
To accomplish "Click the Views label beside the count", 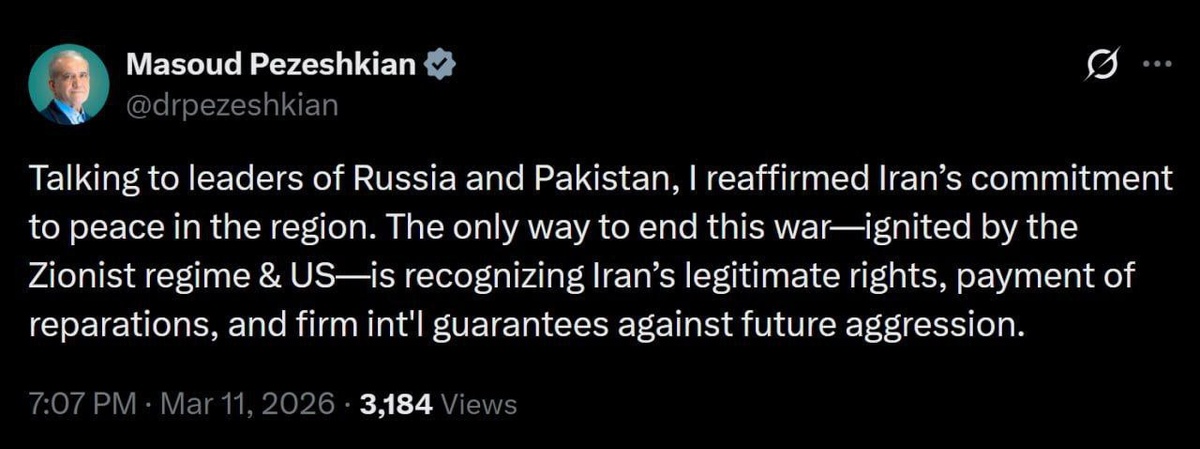I will (x=479, y=404).
